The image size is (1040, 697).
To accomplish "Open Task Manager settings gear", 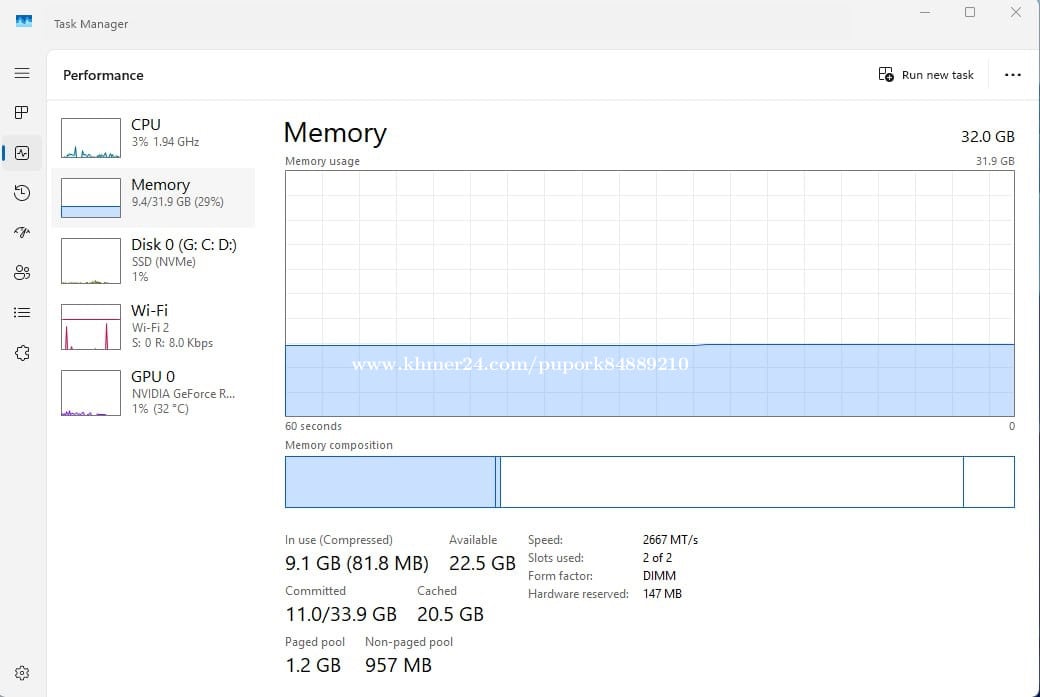I will [x=22, y=673].
